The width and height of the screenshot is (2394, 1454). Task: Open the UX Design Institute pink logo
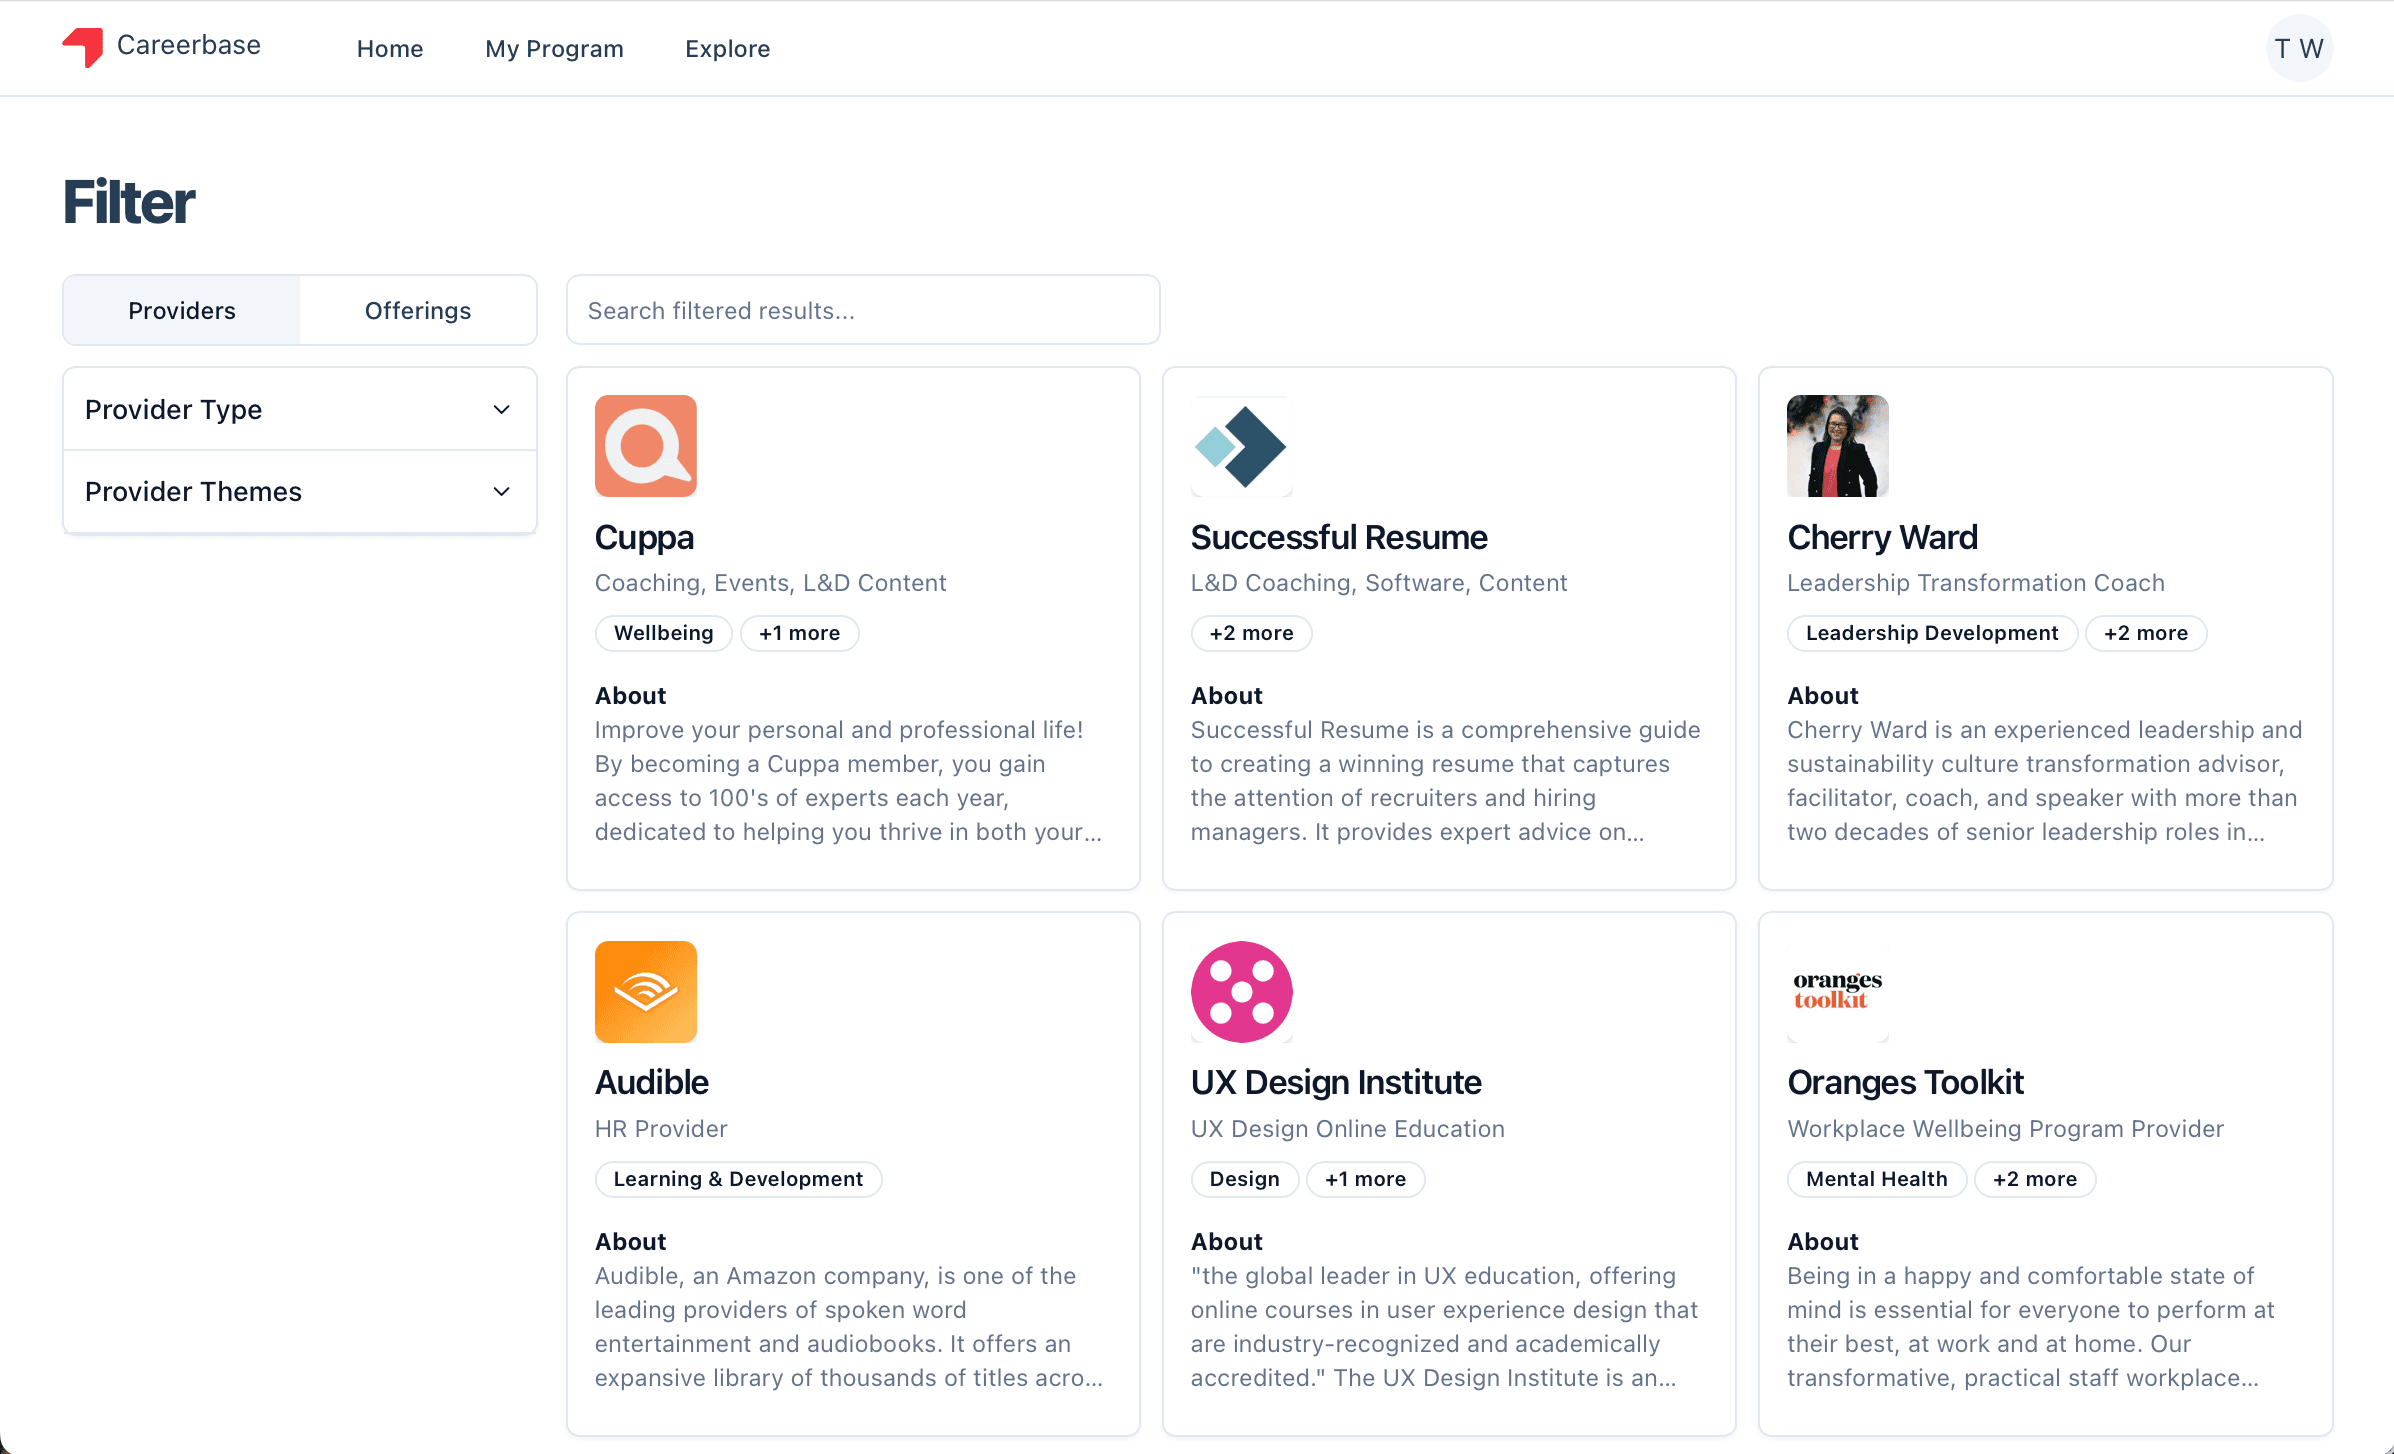pos(1241,991)
